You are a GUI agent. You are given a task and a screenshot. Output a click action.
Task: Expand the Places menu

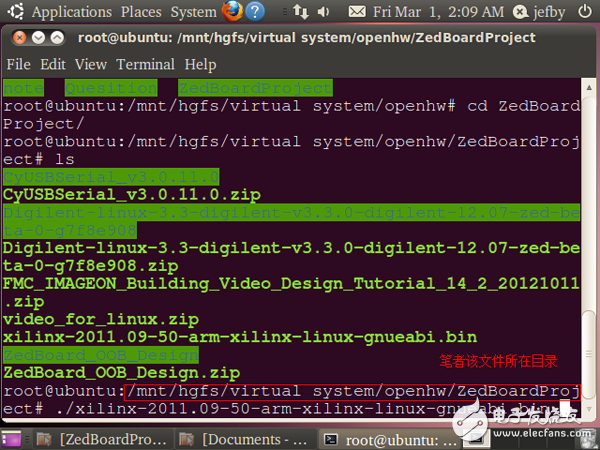(142, 12)
